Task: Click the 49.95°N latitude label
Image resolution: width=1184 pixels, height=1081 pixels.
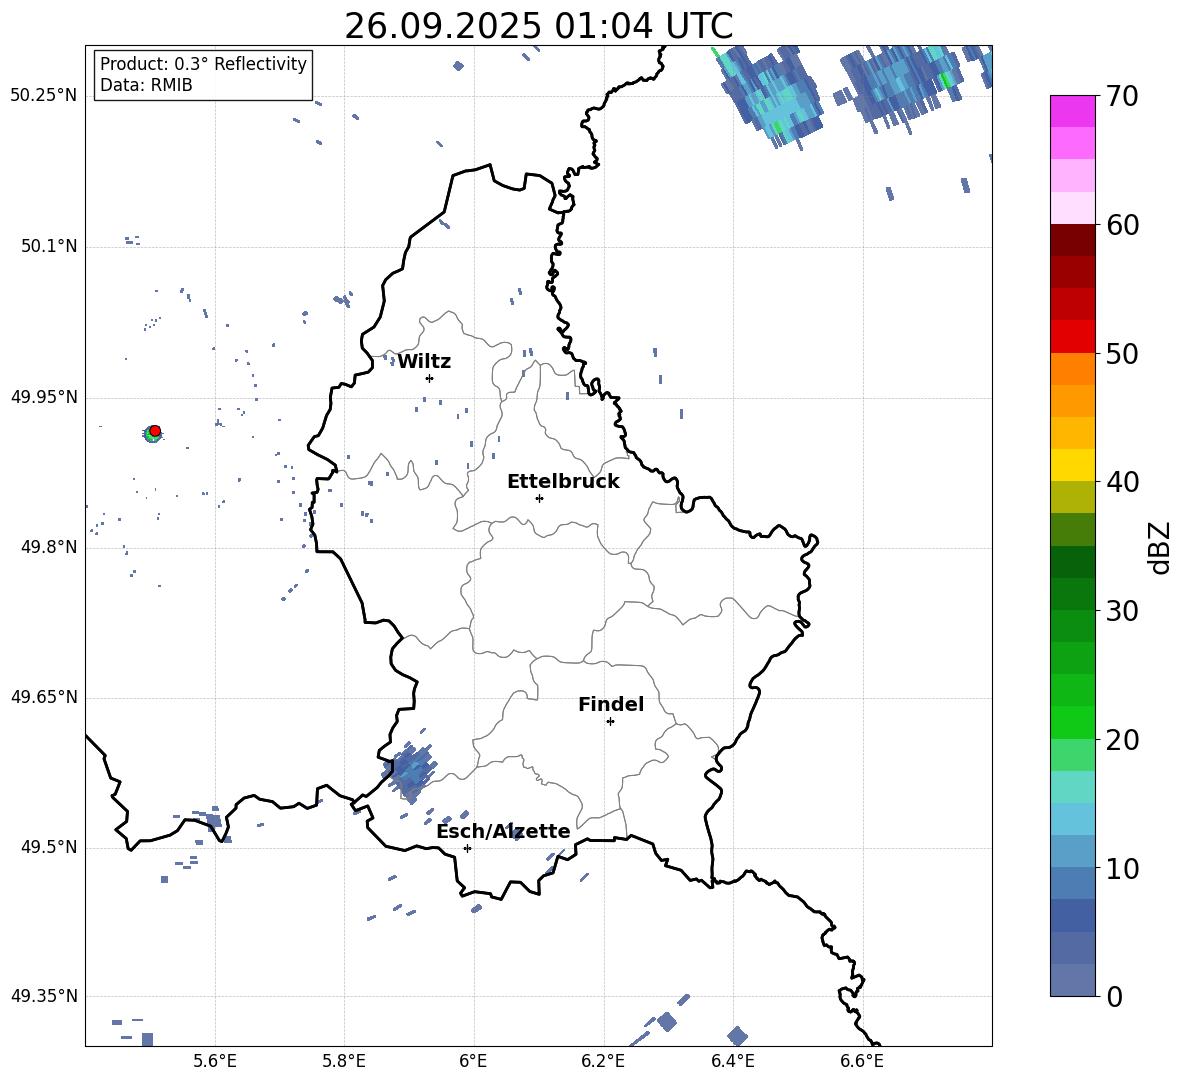Action: (44, 396)
